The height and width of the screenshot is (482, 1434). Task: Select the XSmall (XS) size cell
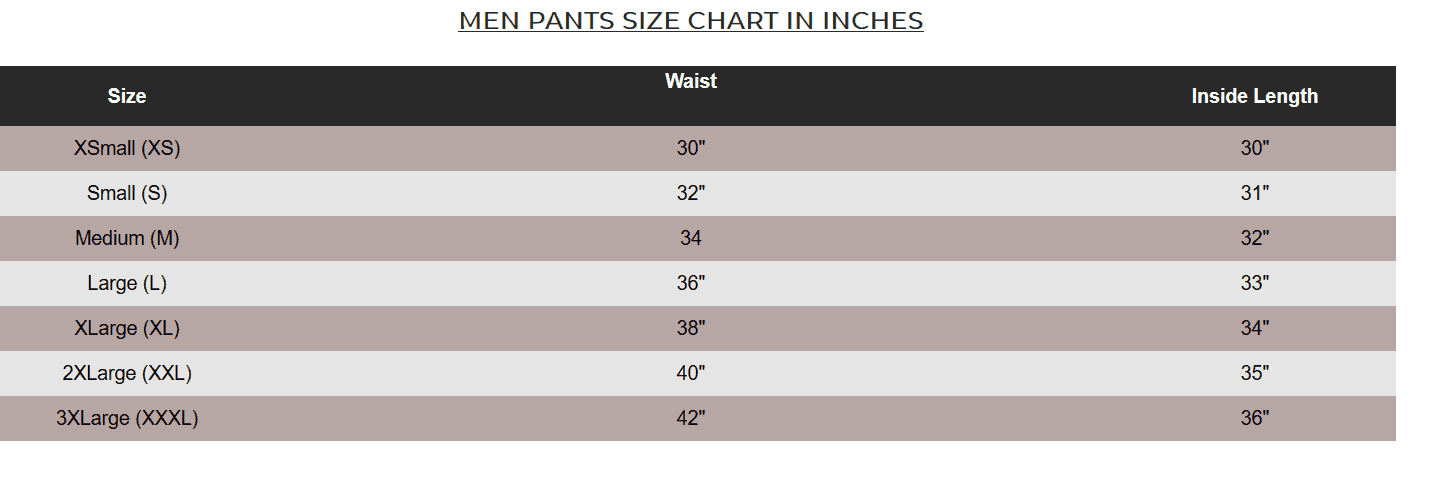click(x=127, y=148)
